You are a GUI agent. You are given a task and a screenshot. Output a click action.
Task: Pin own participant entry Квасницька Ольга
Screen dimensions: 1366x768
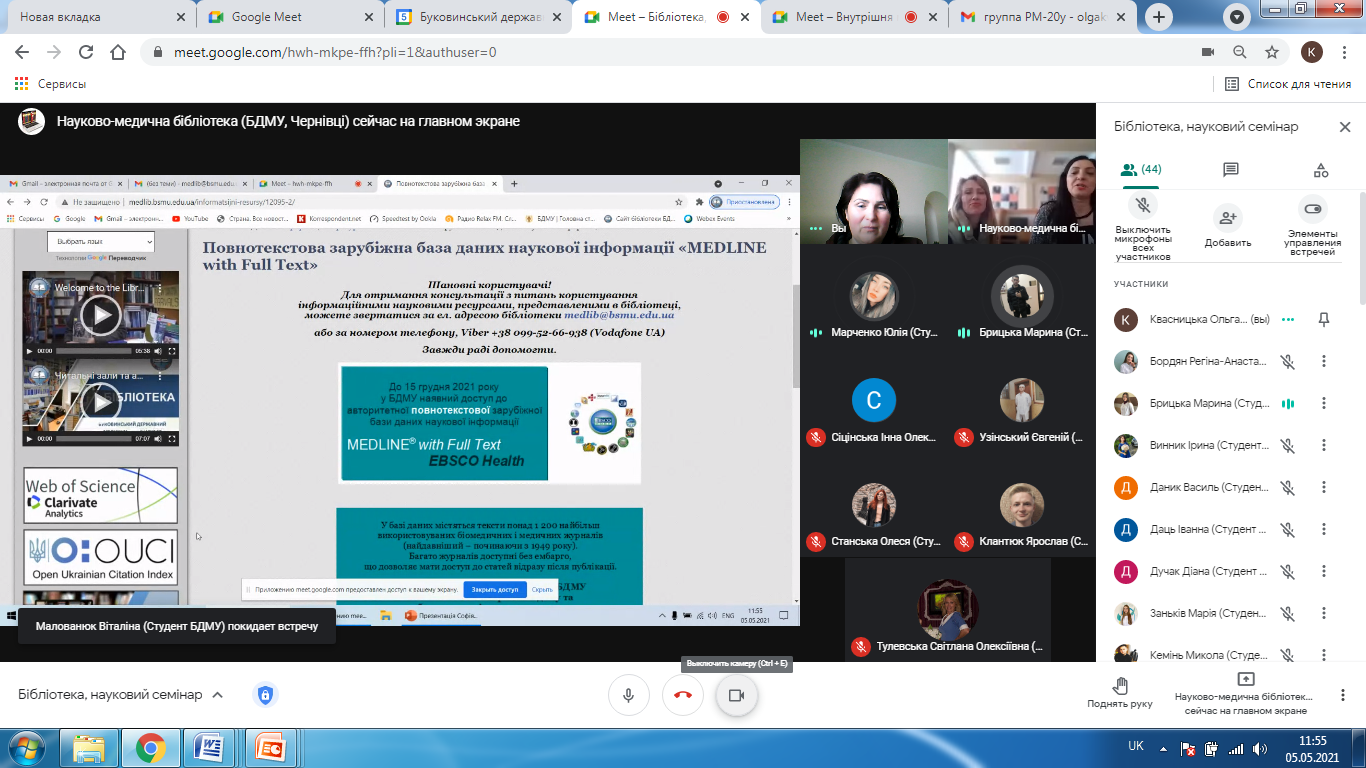tap(1324, 320)
